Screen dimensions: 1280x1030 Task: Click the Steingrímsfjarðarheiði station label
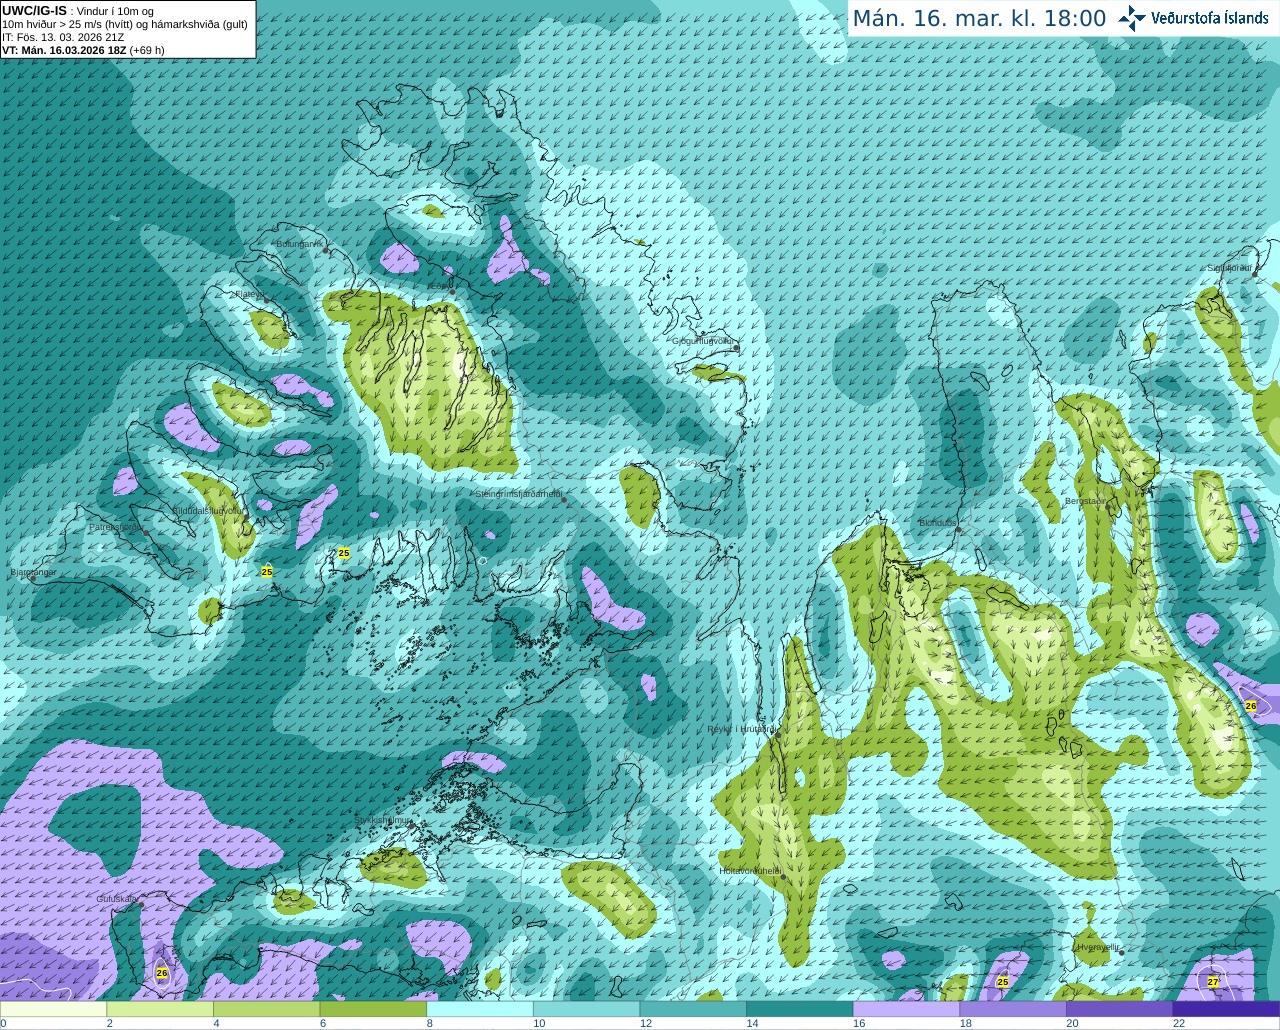pos(518,494)
